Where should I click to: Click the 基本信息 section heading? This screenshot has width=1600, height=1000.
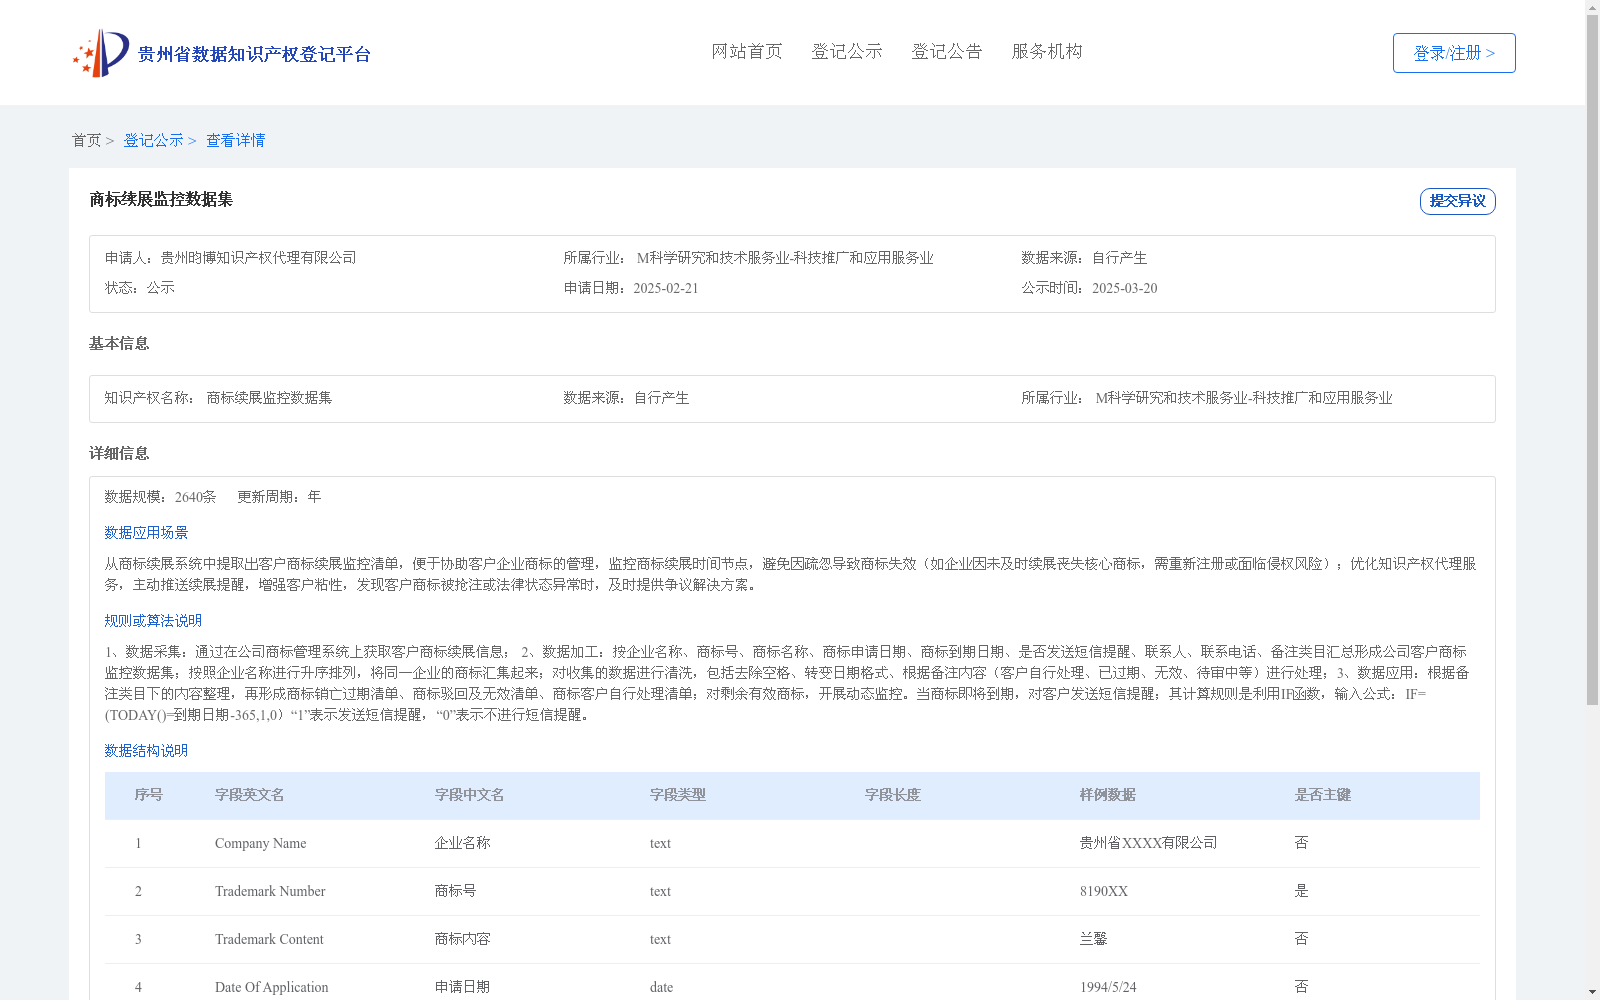(119, 343)
